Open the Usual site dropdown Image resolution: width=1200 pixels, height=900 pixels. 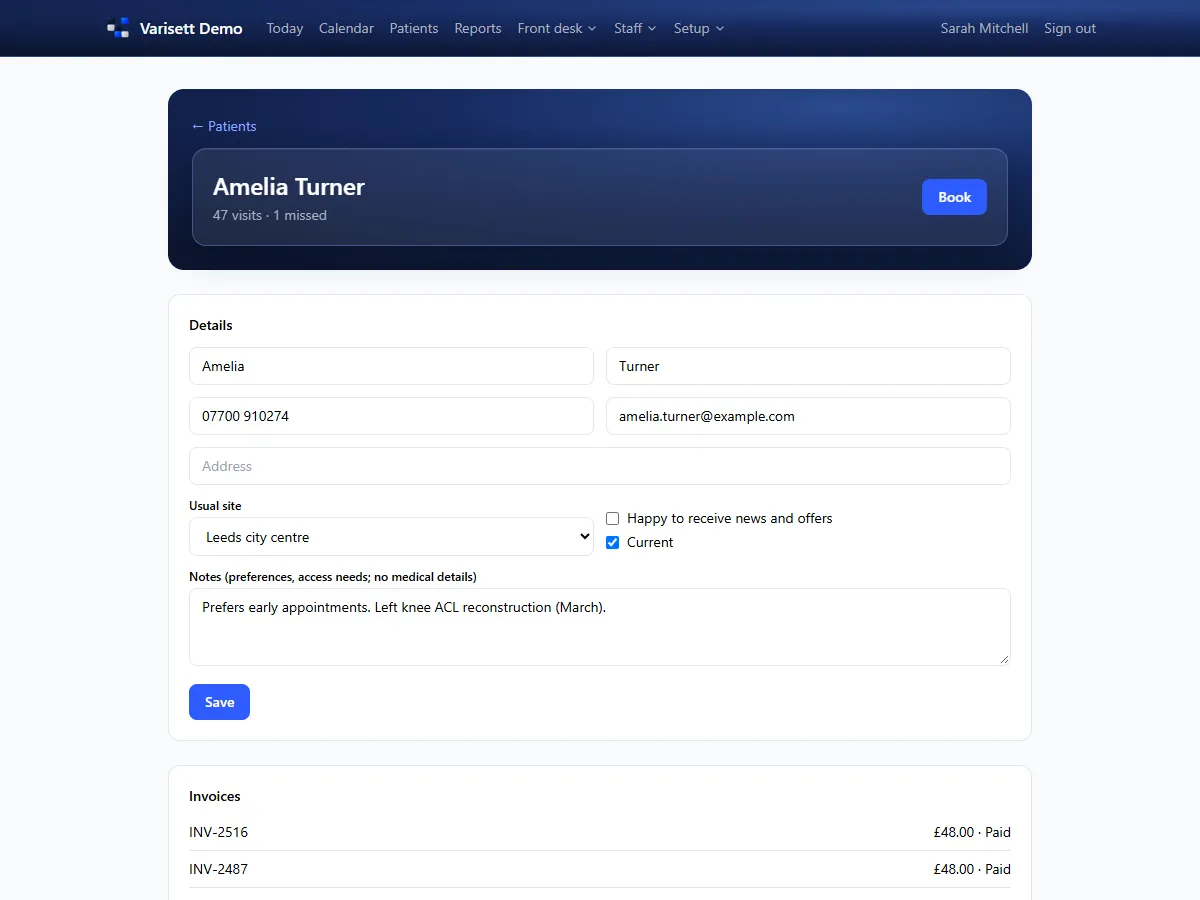click(x=391, y=537)
